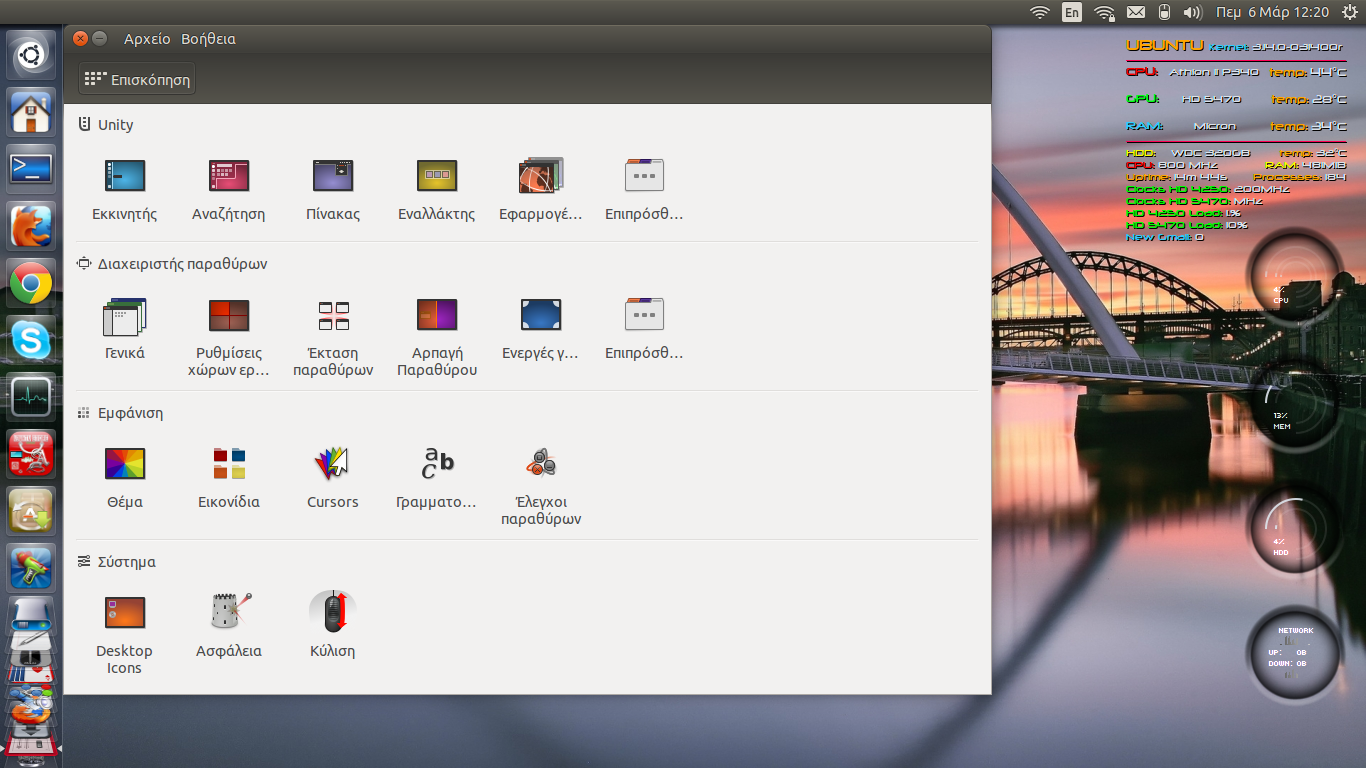Open the Εναλλάκτης switcher settings
The width and height of the screenshot is (1366, 768).
(x=436, y=177)
